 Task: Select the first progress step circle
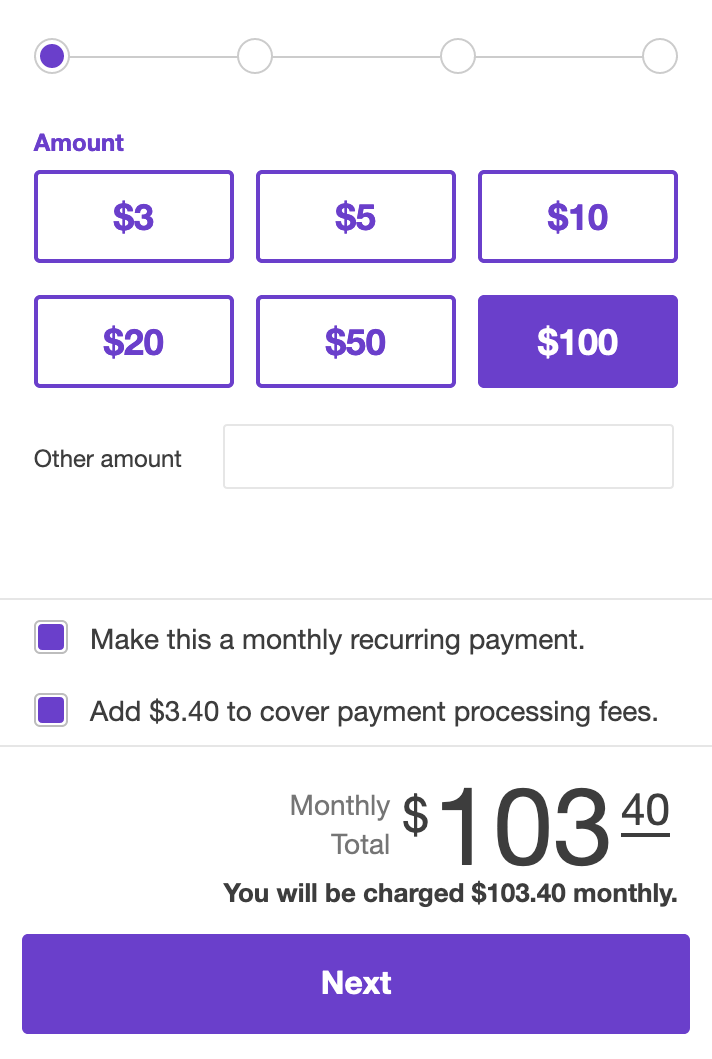[51, 56]
